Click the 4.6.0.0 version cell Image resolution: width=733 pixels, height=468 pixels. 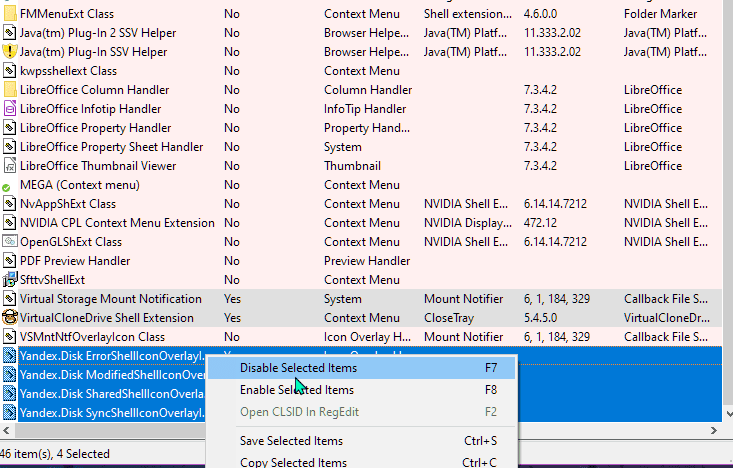click(x=540, y=14)
